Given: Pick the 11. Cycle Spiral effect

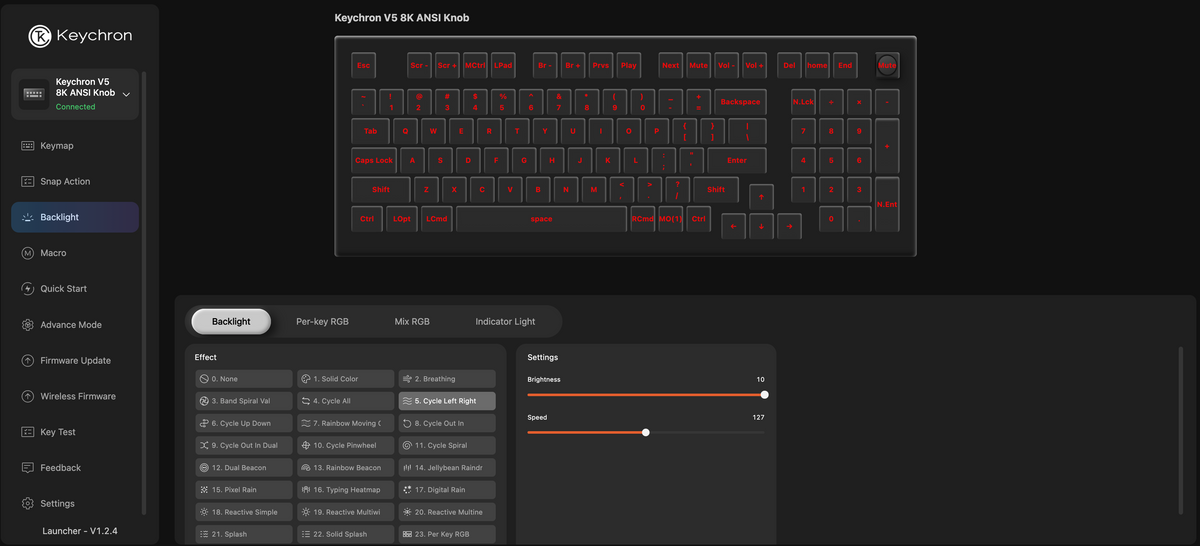Looking at the screenshot, I should 447,445.
